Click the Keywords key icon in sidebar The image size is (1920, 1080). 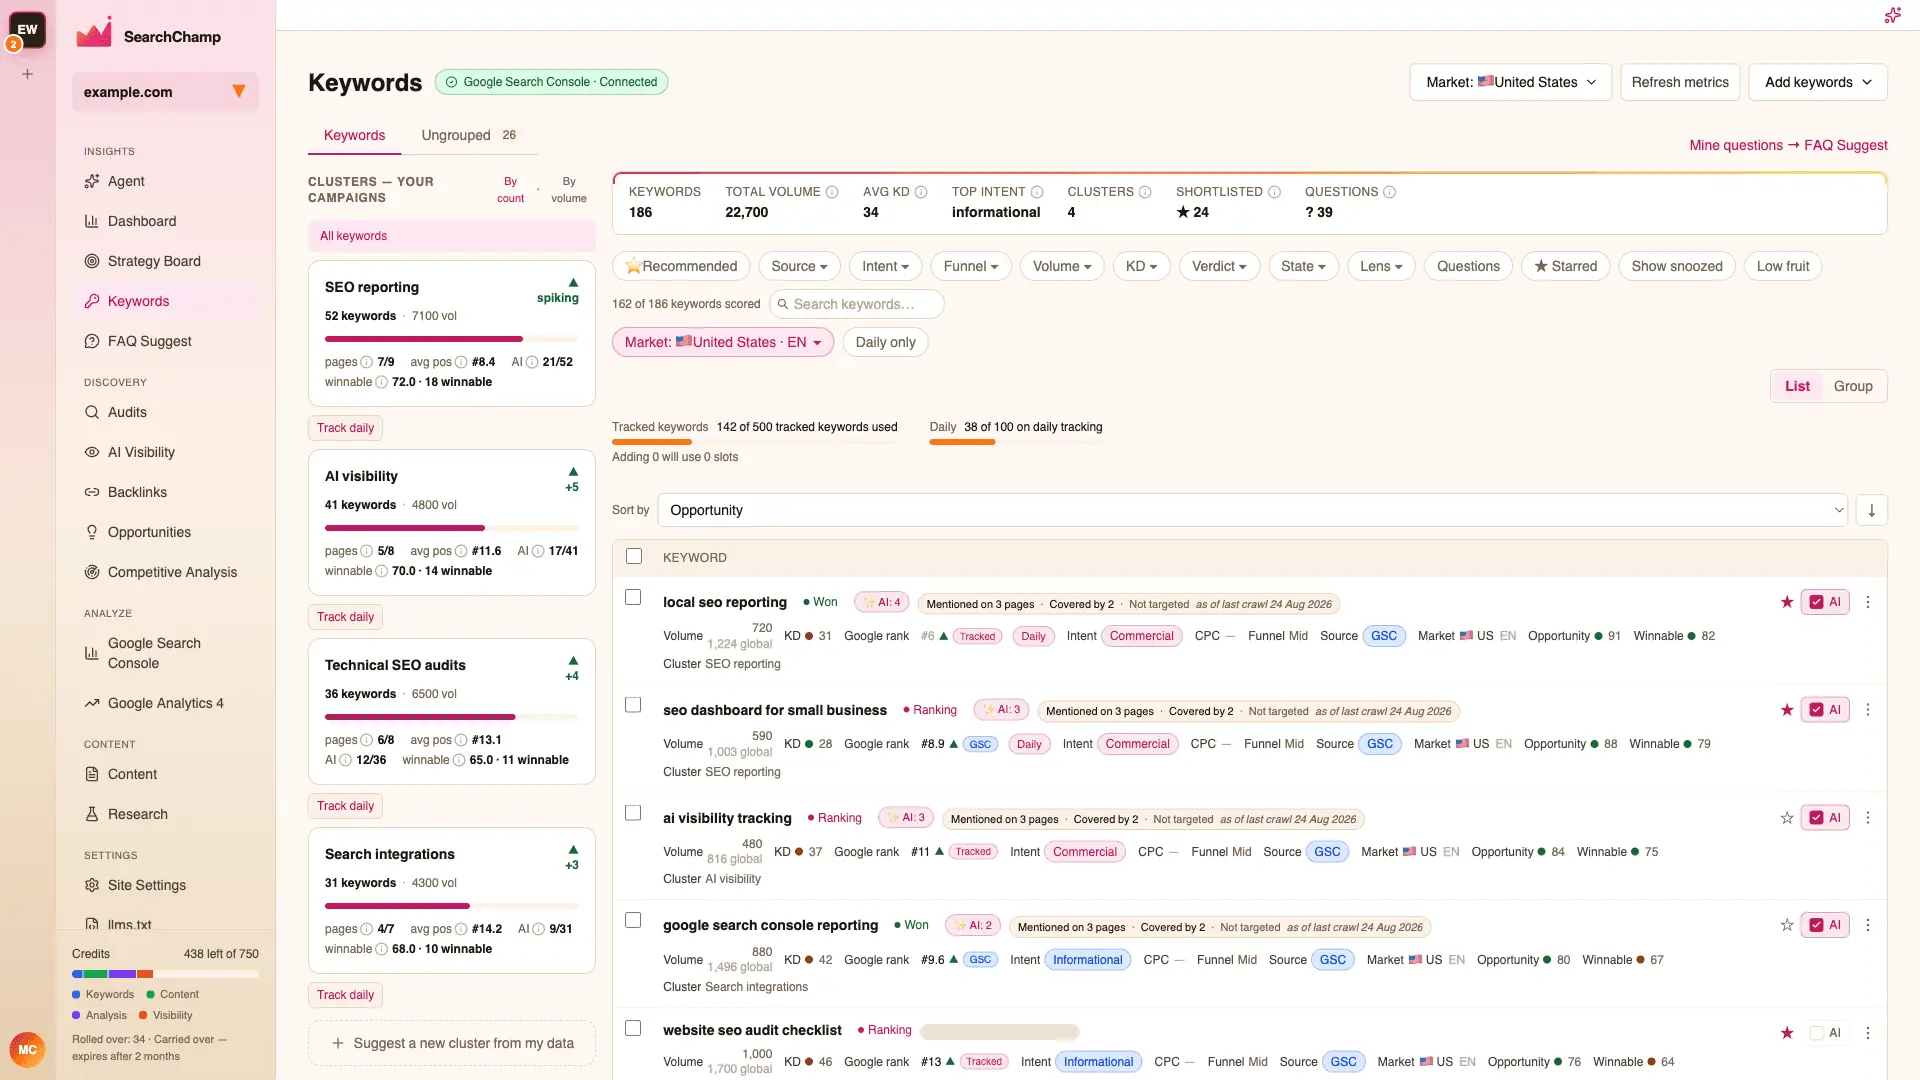[92, 301]
